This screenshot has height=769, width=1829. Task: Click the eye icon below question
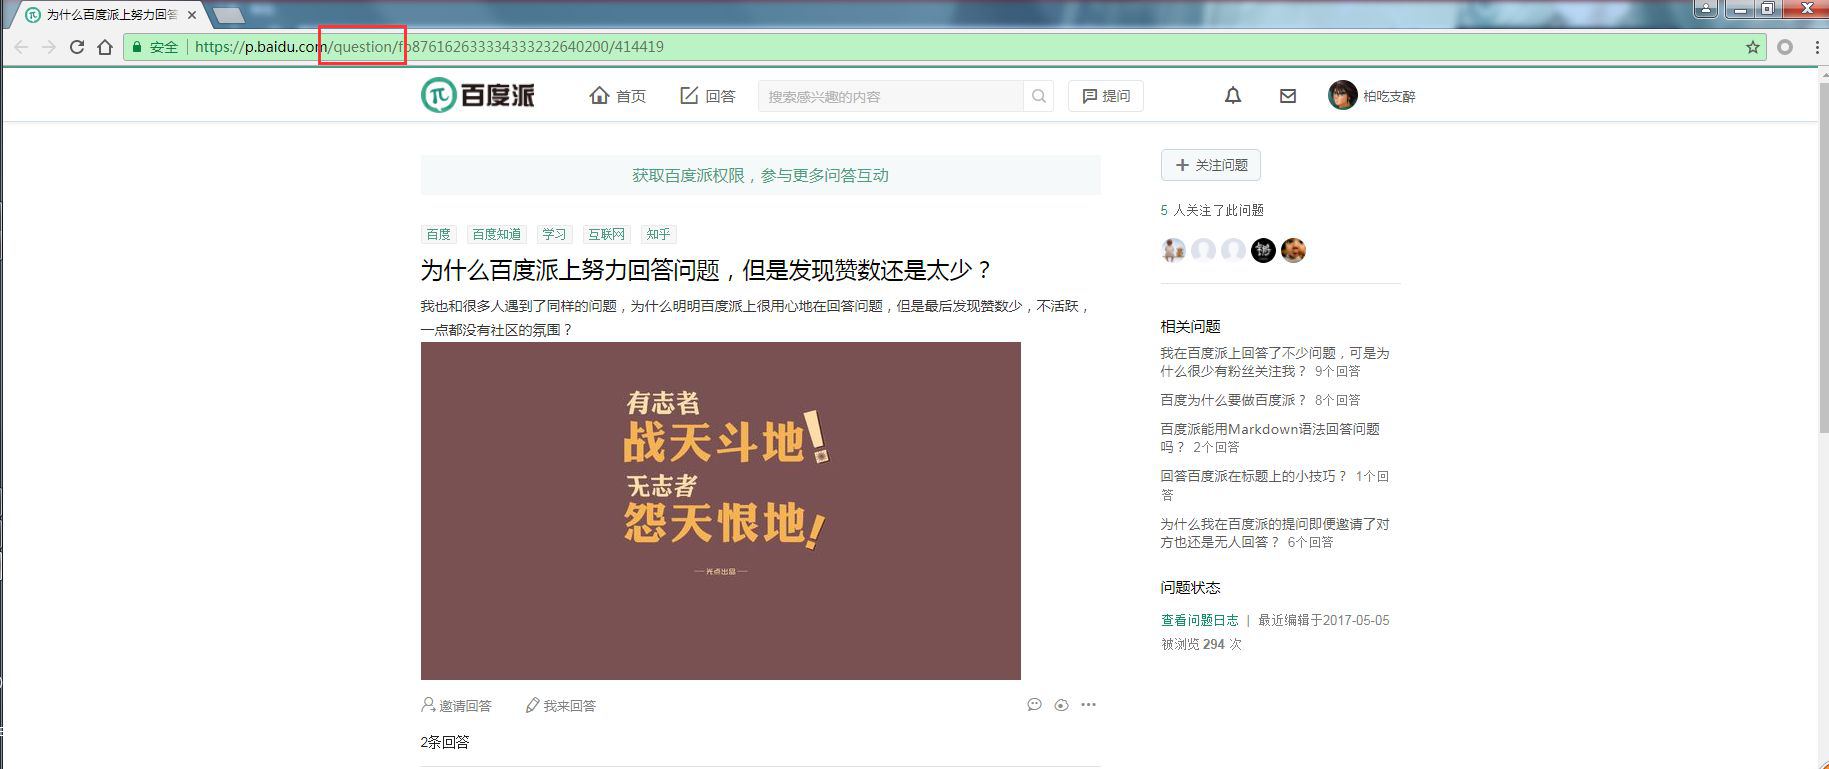[x=1061, y=705]
